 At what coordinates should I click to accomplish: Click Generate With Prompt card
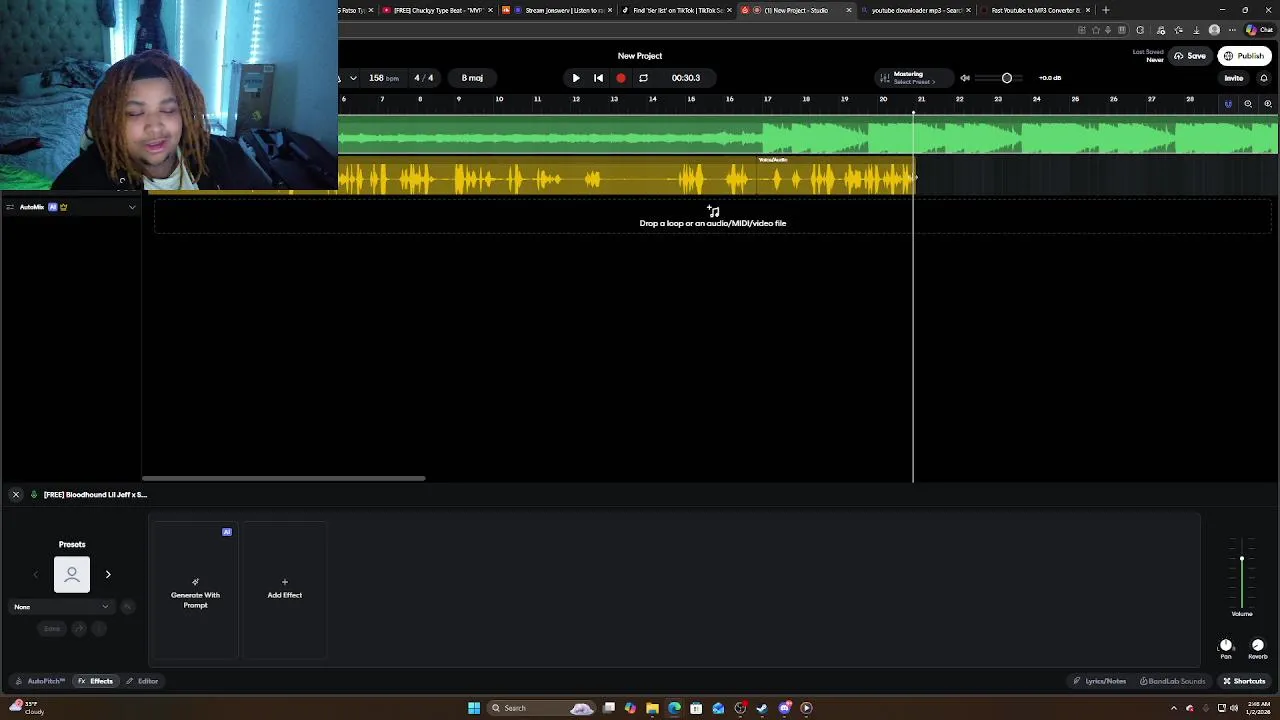[195, 590]
